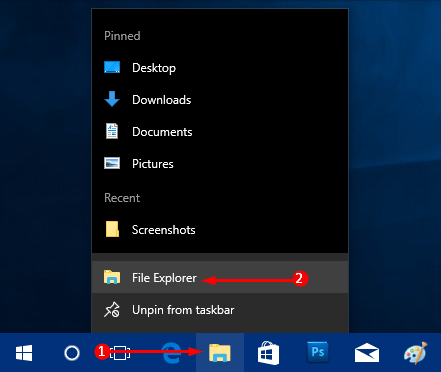
Task: Click the Documents page icon
Action: point(112,131)
